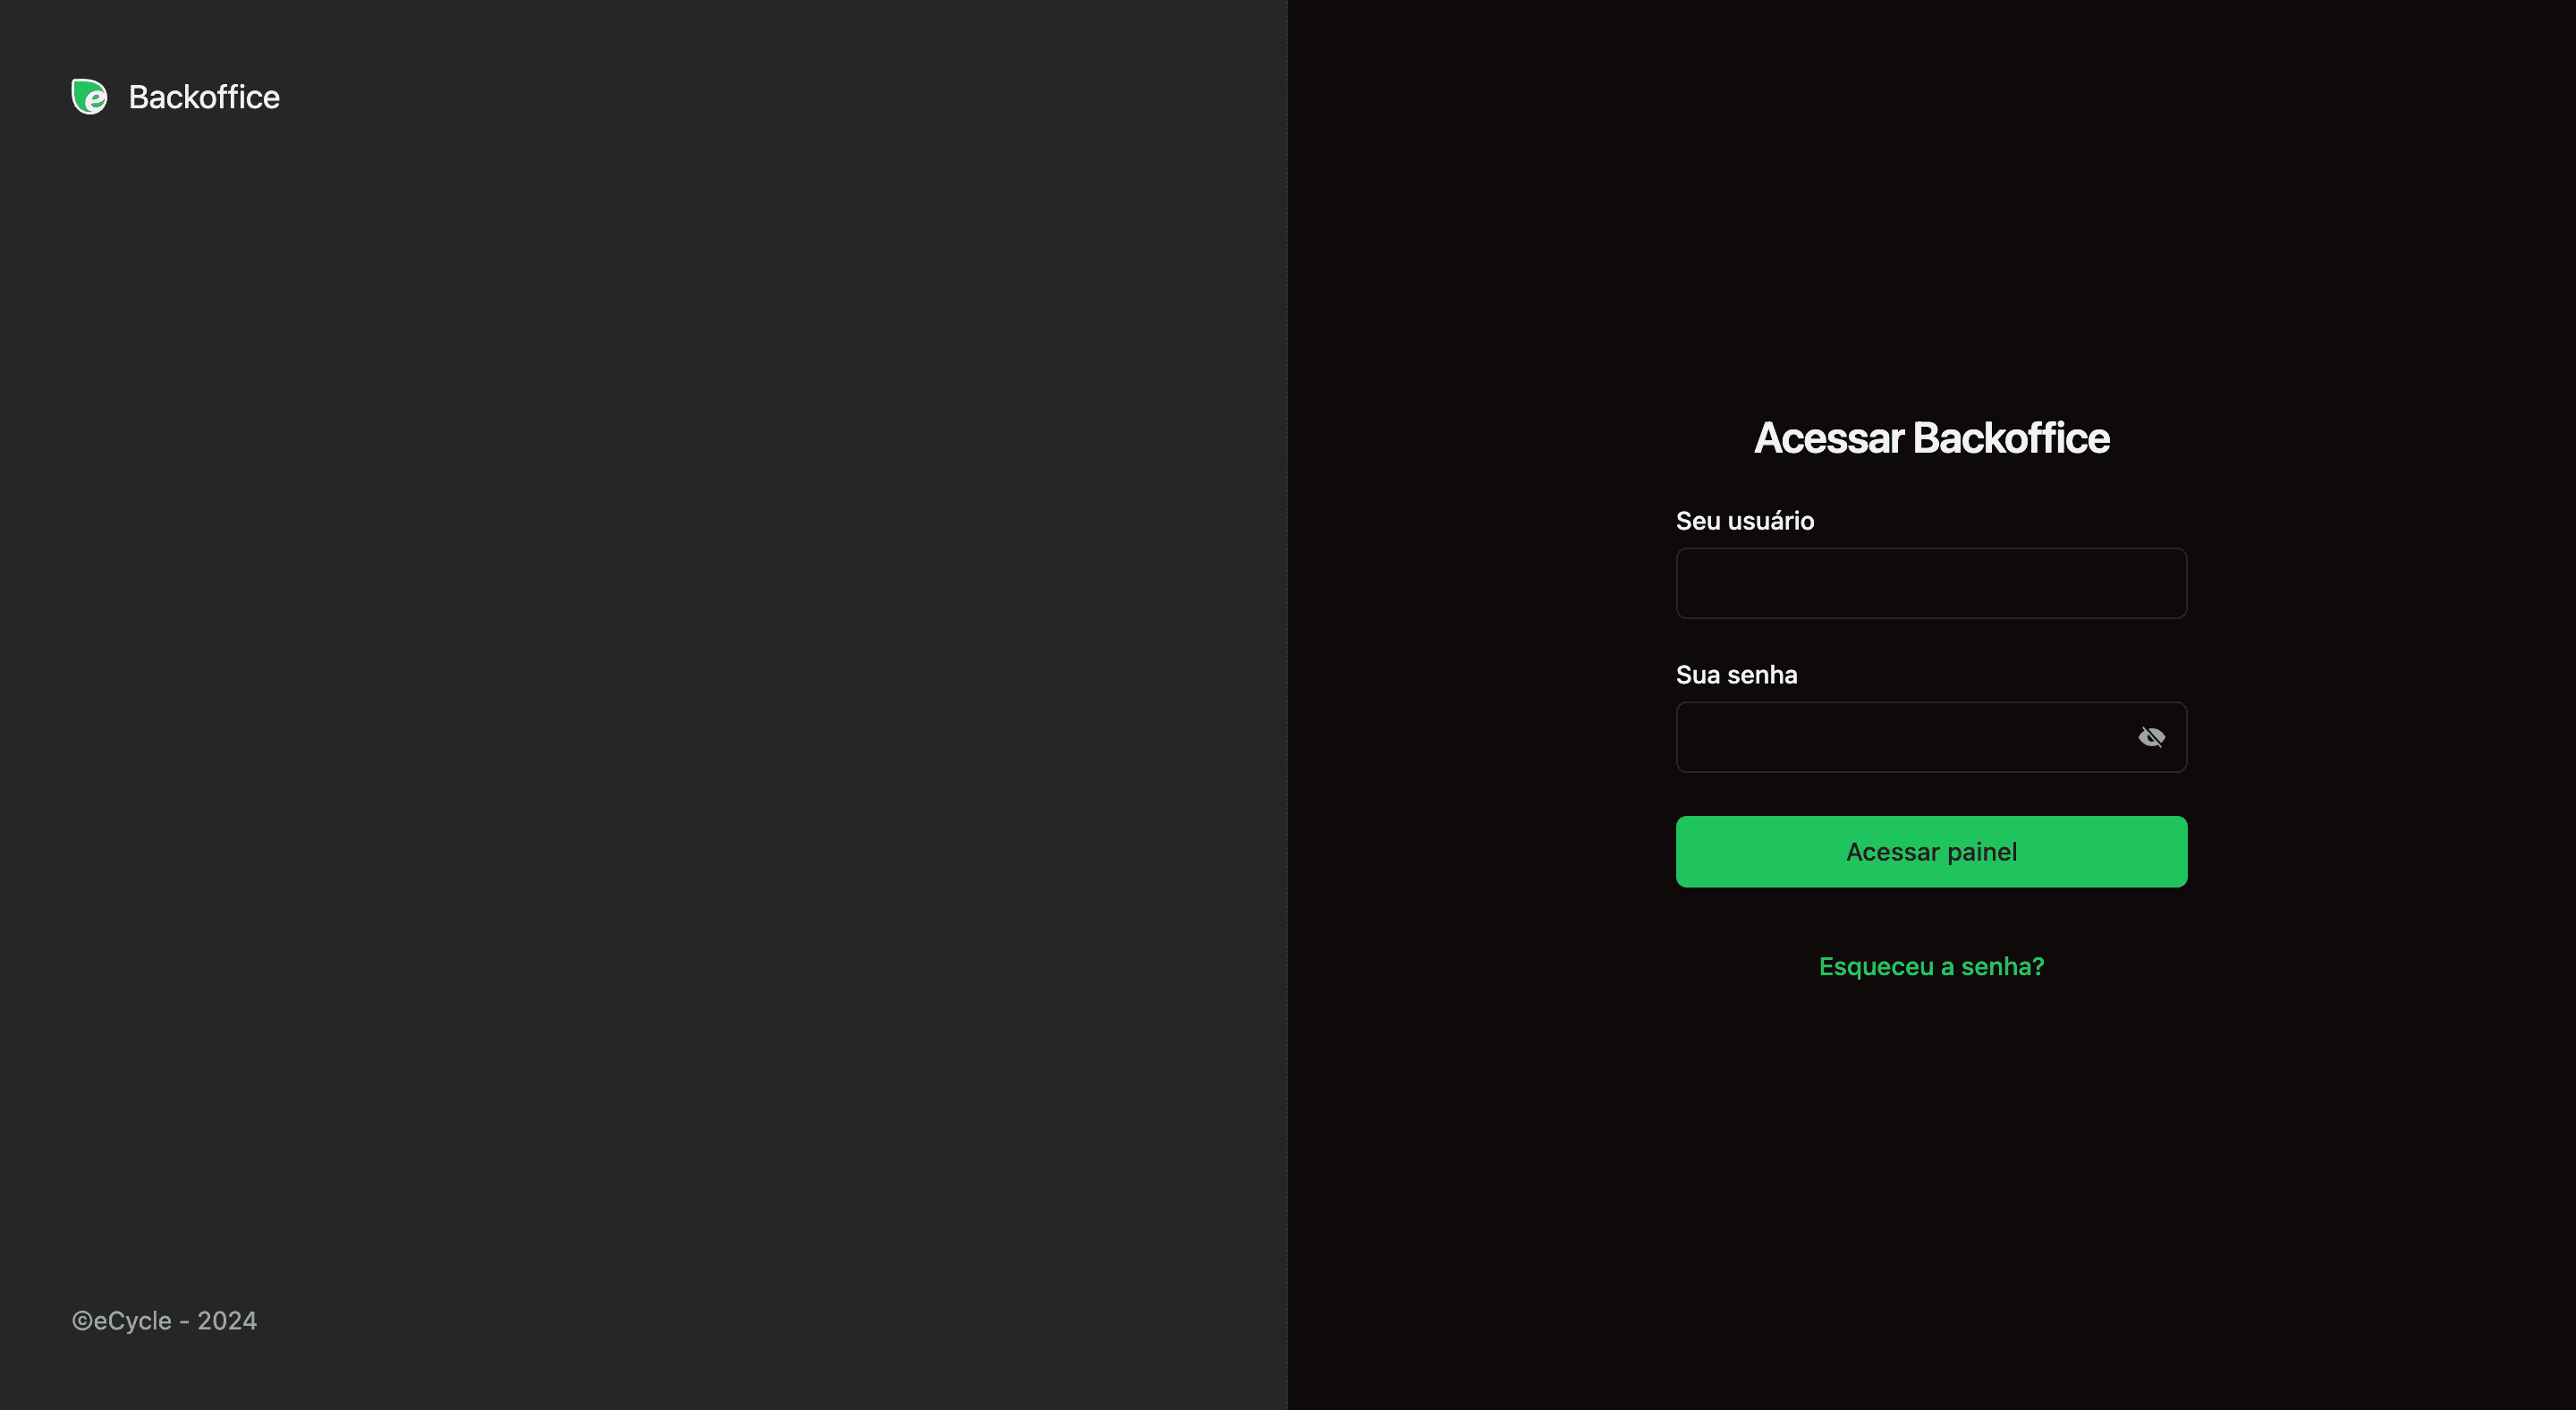Click the eCycle leaf logo icon
The image size is (2576, 1410).
coord(89,97)
